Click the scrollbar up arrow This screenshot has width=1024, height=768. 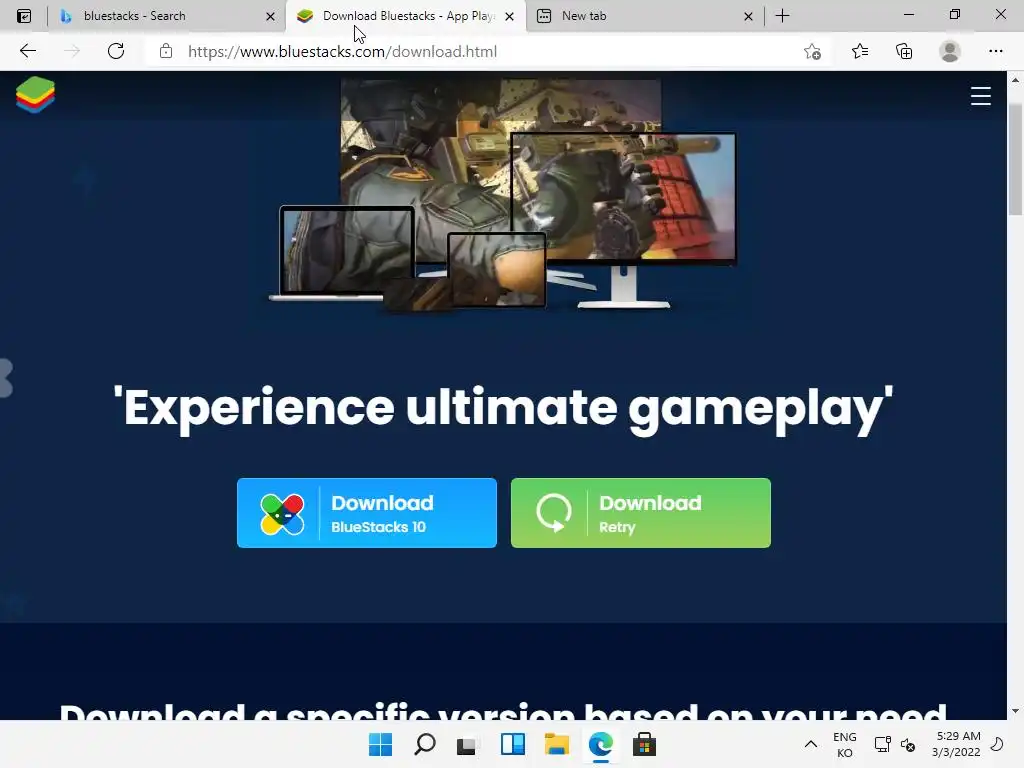pyautogui.click(x=1015, y=80)
